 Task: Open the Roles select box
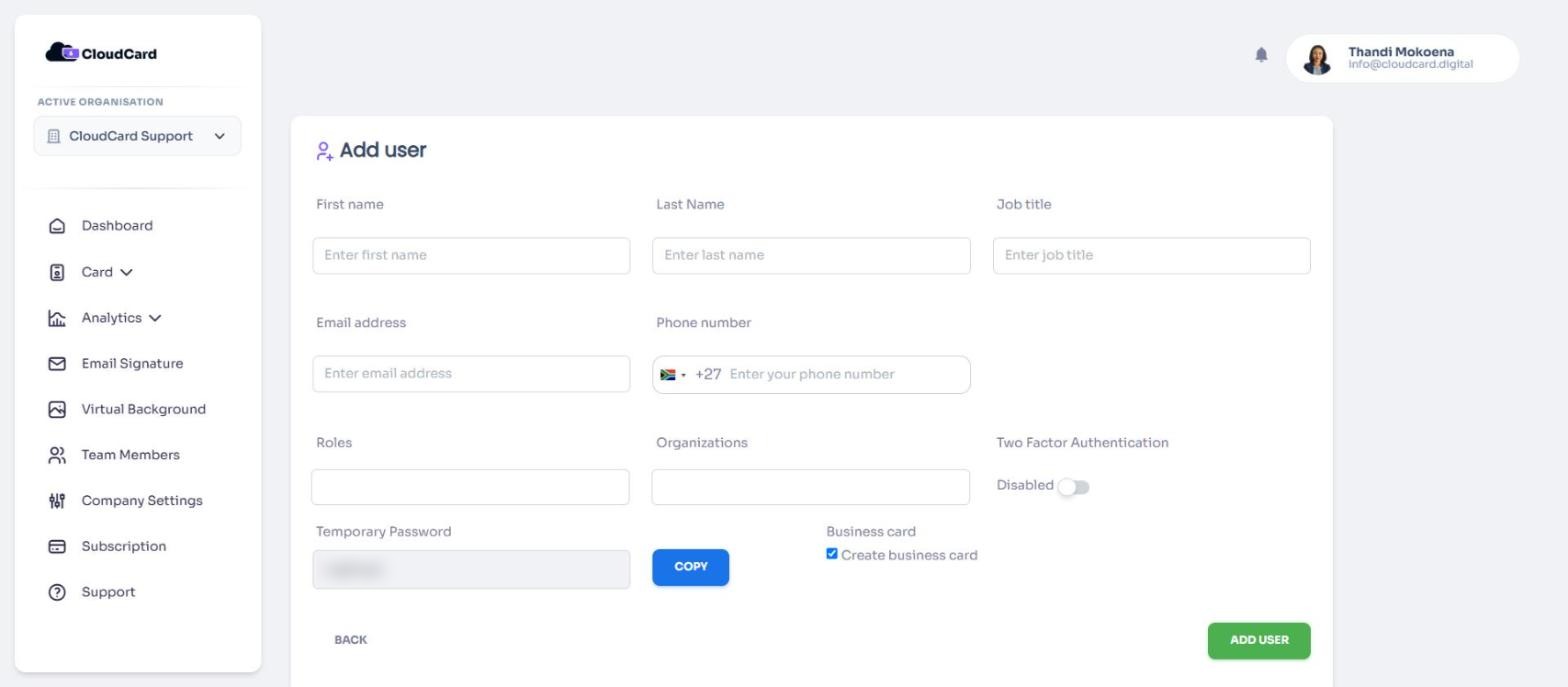coord(470,487)
